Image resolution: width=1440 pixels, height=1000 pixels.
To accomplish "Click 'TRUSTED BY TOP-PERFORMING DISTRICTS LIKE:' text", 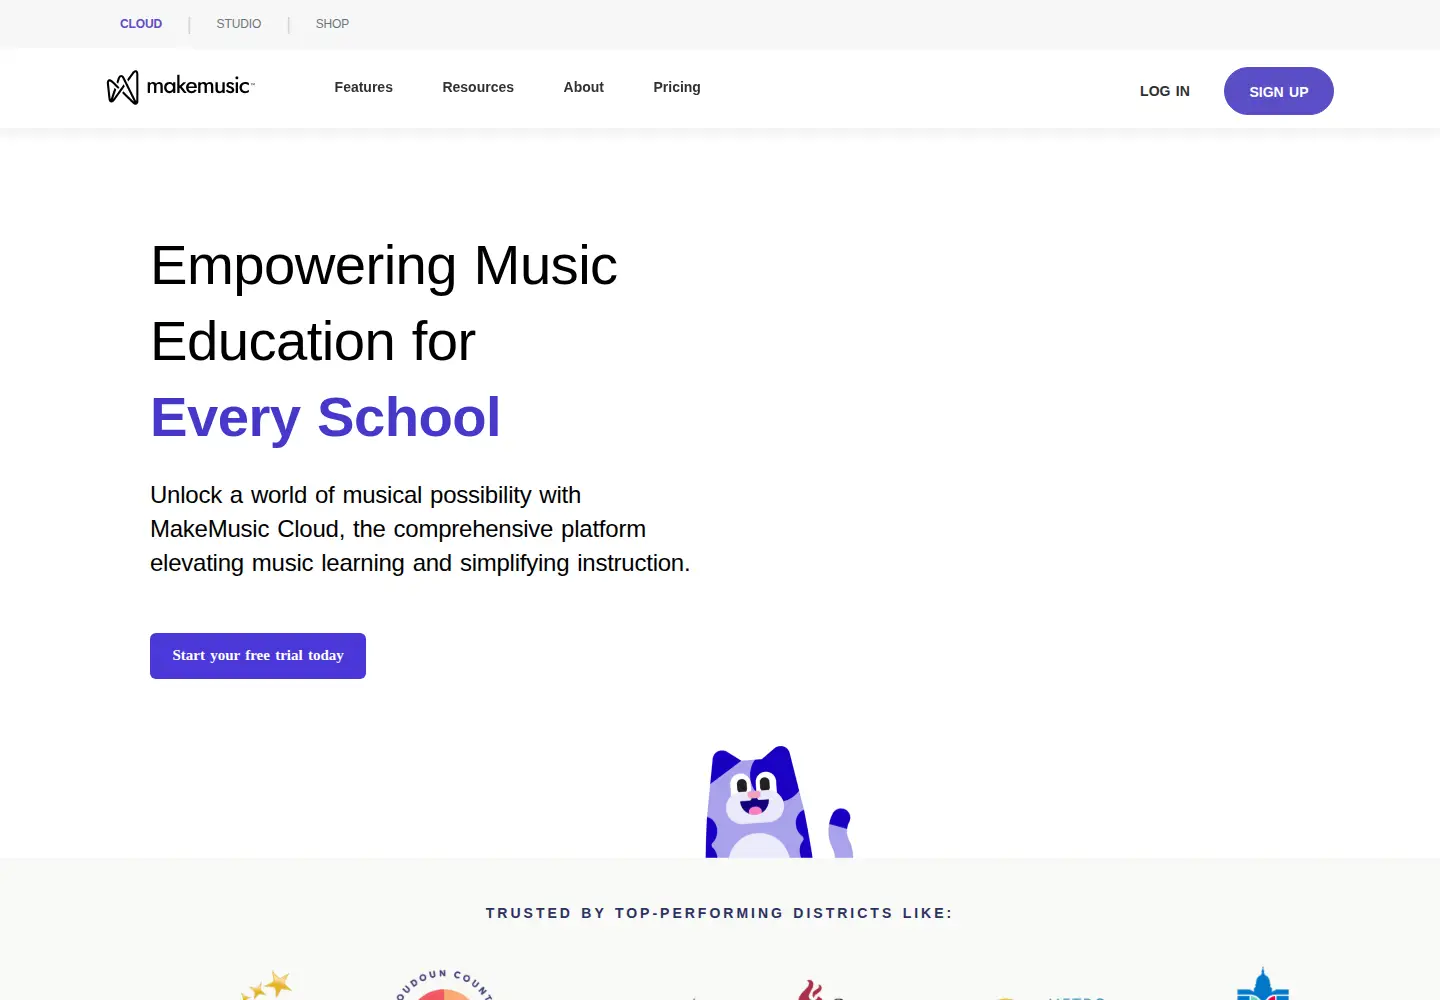I will point(719,913).
